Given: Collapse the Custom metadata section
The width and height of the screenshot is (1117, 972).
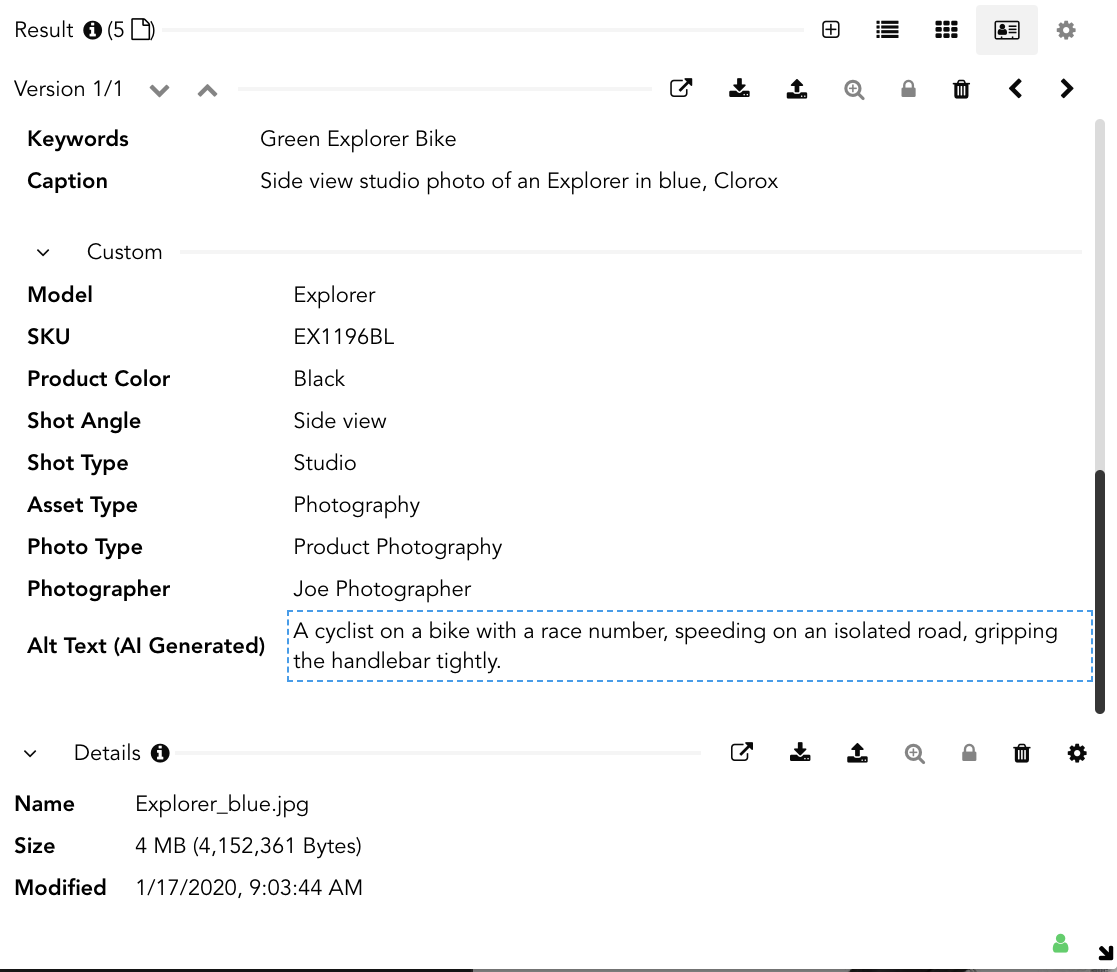Looking at the screenshot, I should tap(42, 252).
